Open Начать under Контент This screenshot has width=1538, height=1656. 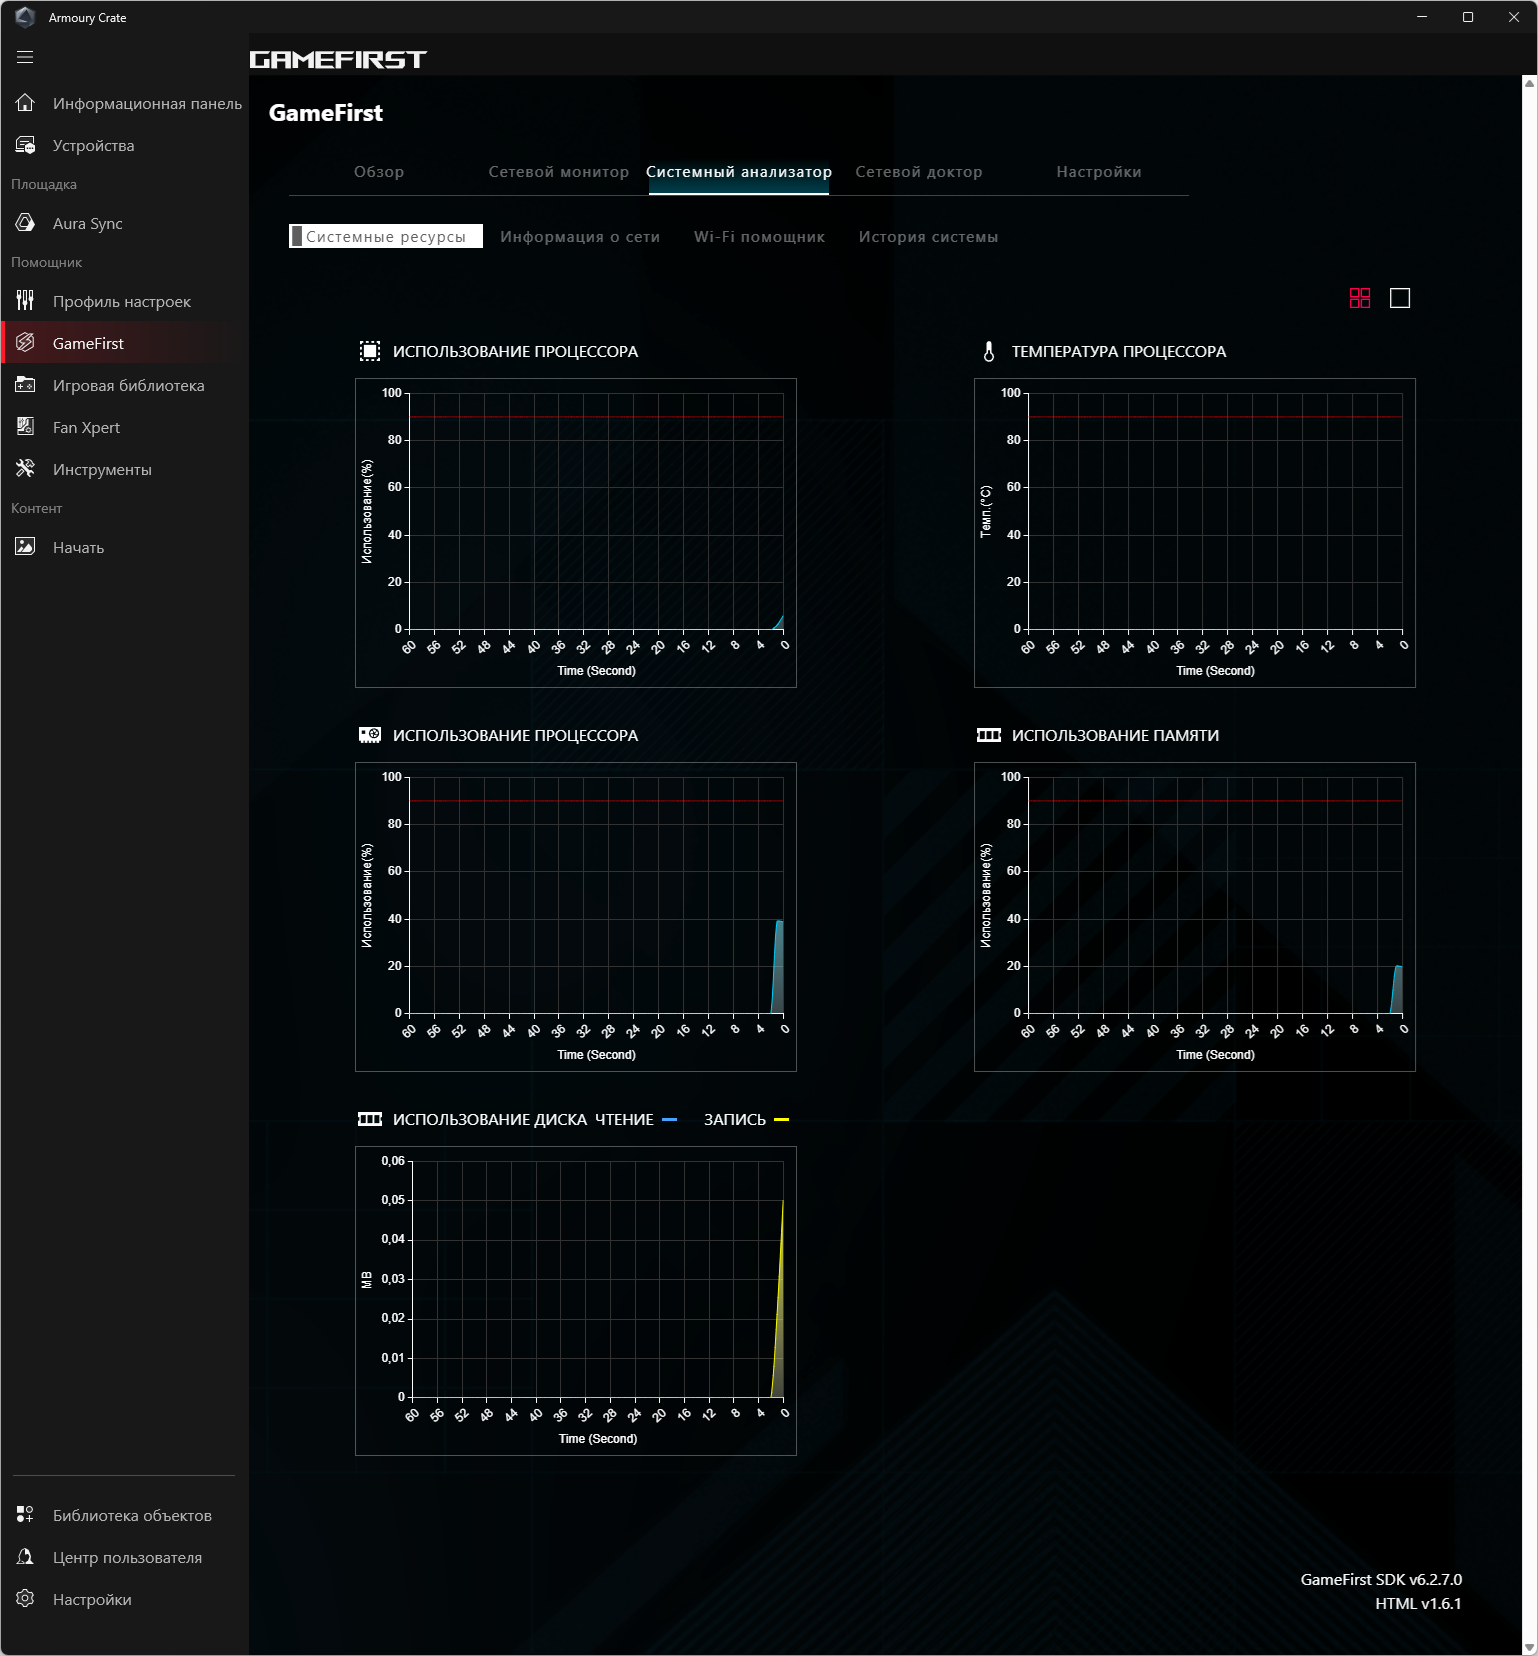click(125, 547)
